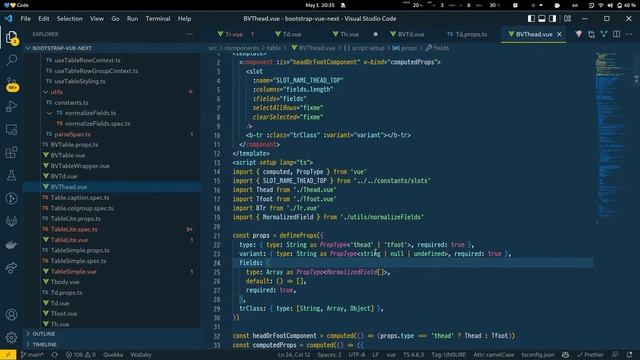Open the Docker whale view
Image resolution: width=640 pixels, height=360 pixels.
(11, 244)
